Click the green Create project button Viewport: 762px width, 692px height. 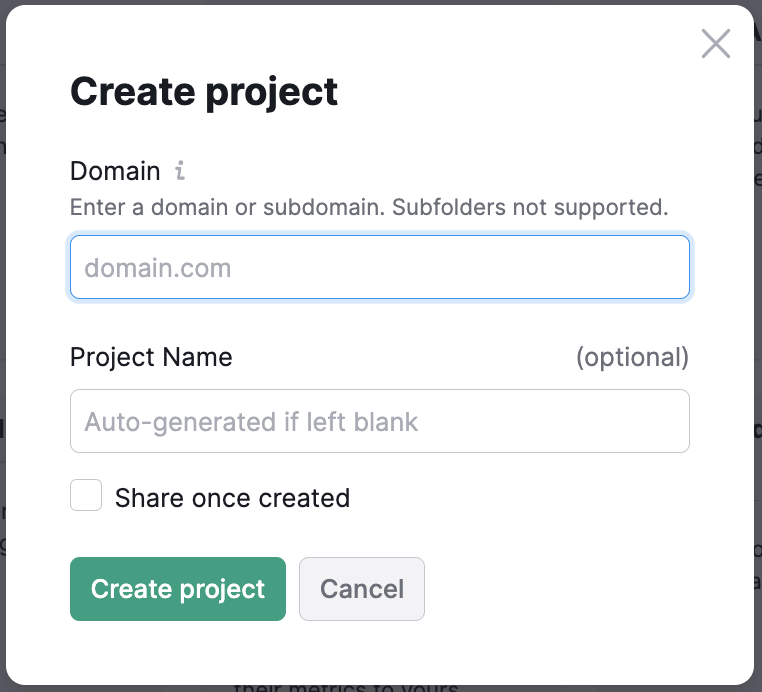178,589
